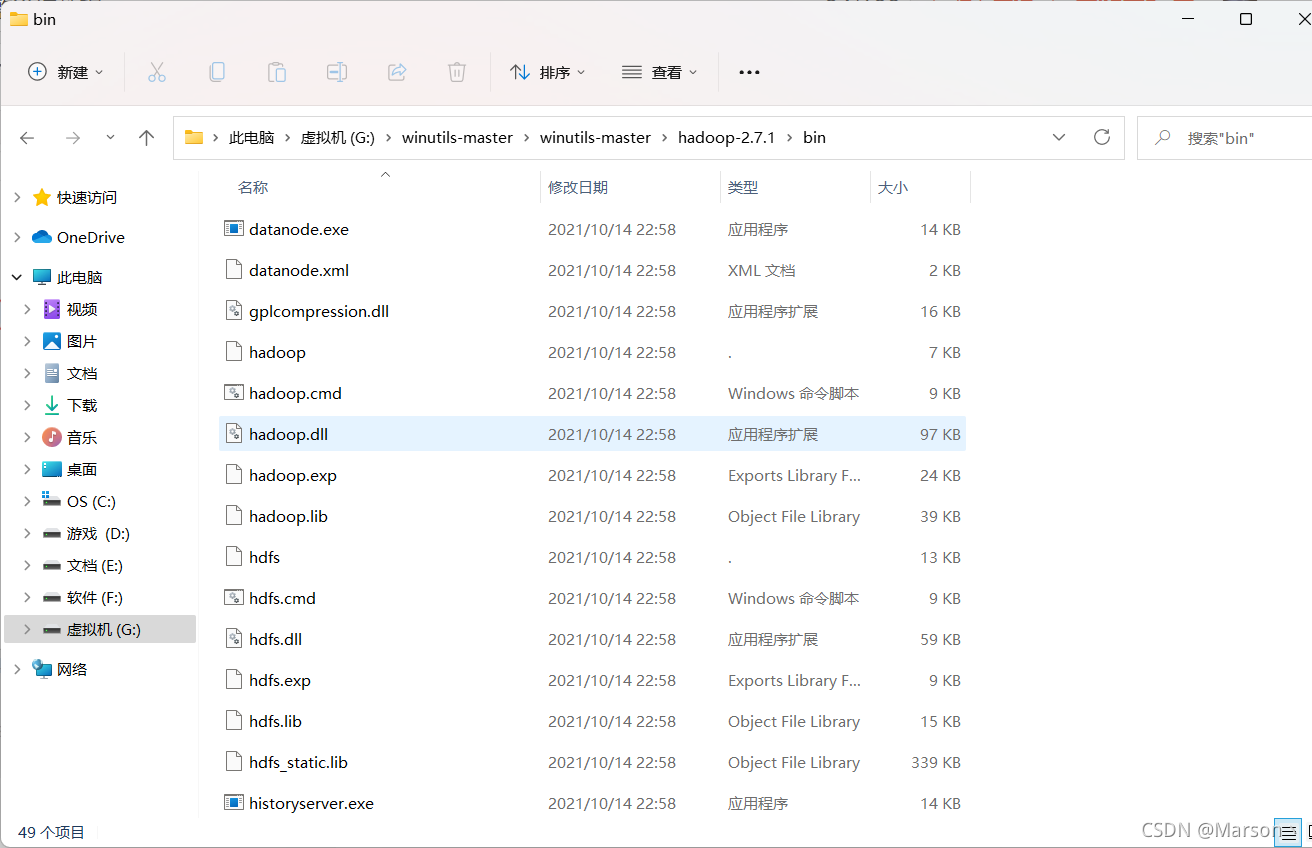Go back with the left arrow

coord(27,138)
